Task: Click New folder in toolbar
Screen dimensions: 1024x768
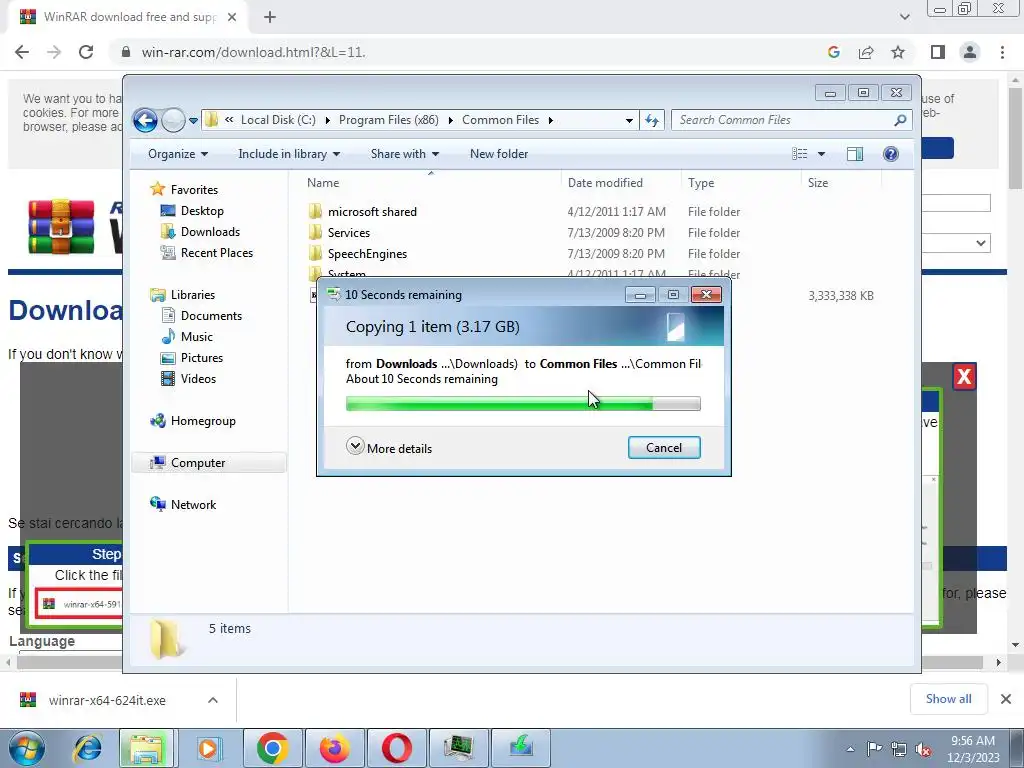Action: (499, 154)
